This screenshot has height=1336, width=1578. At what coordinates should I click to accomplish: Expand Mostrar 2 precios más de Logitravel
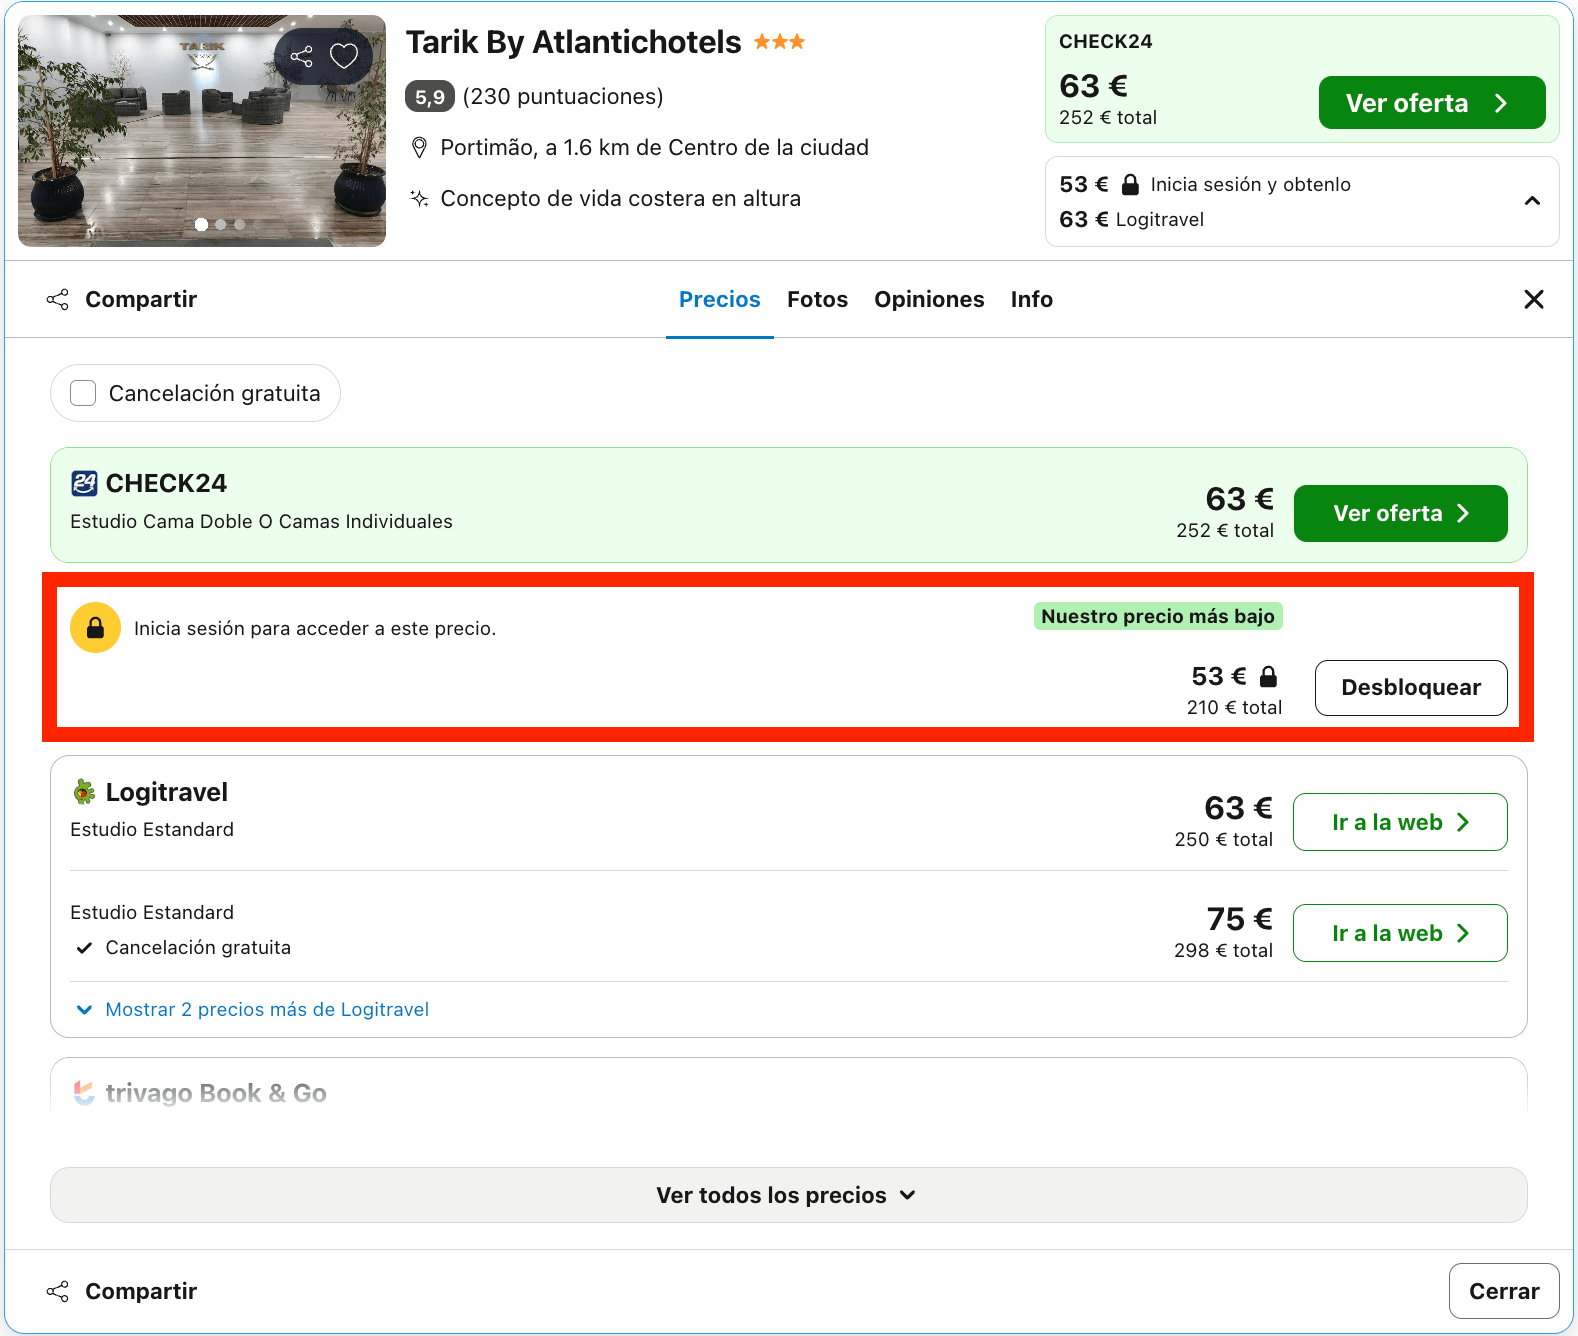[x=252, y=1009]
